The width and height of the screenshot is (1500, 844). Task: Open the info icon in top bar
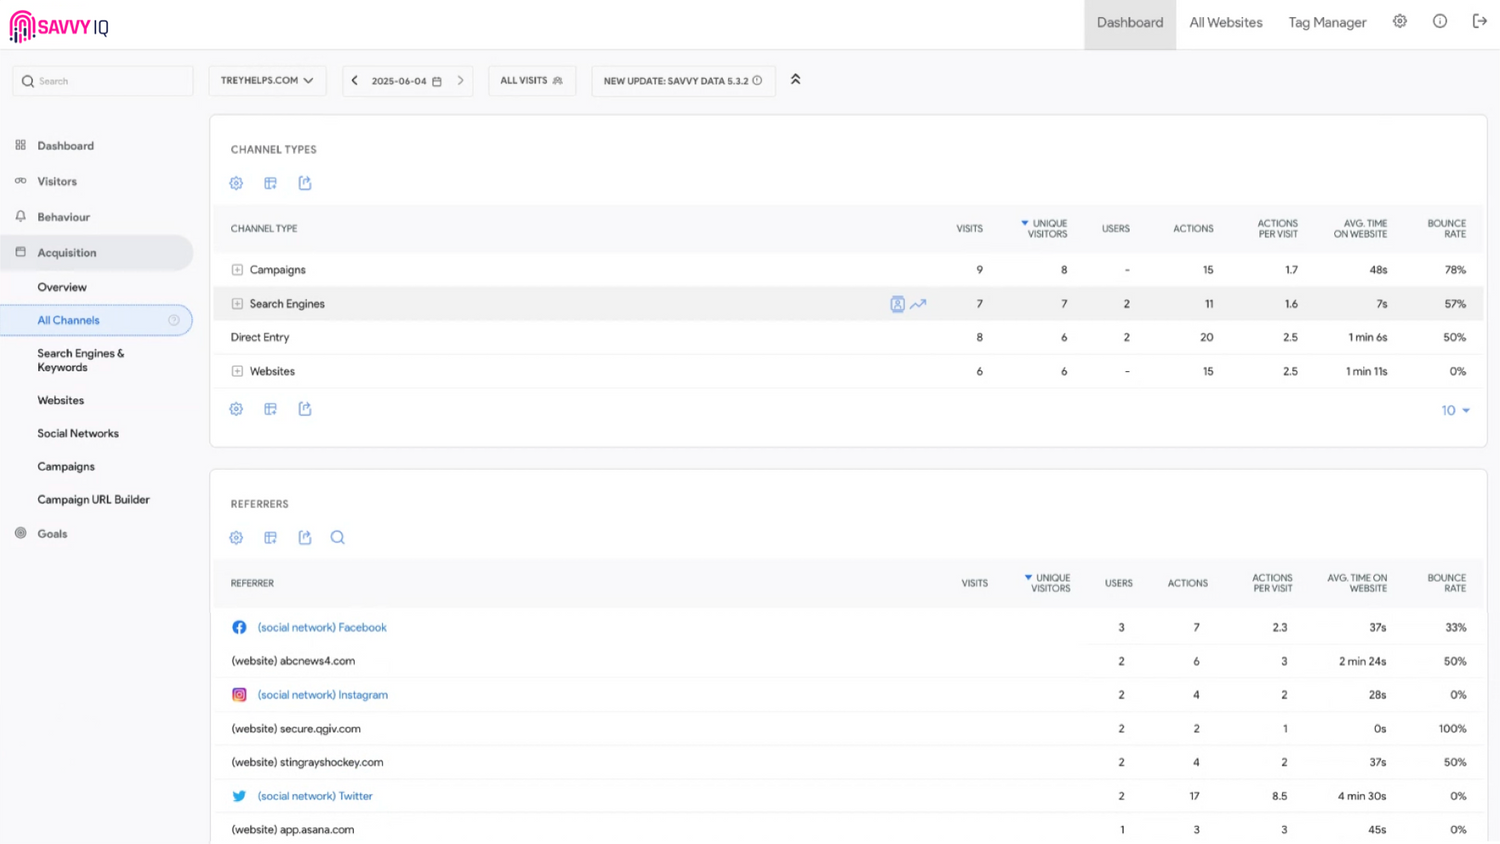click(x=1439, y=22)
